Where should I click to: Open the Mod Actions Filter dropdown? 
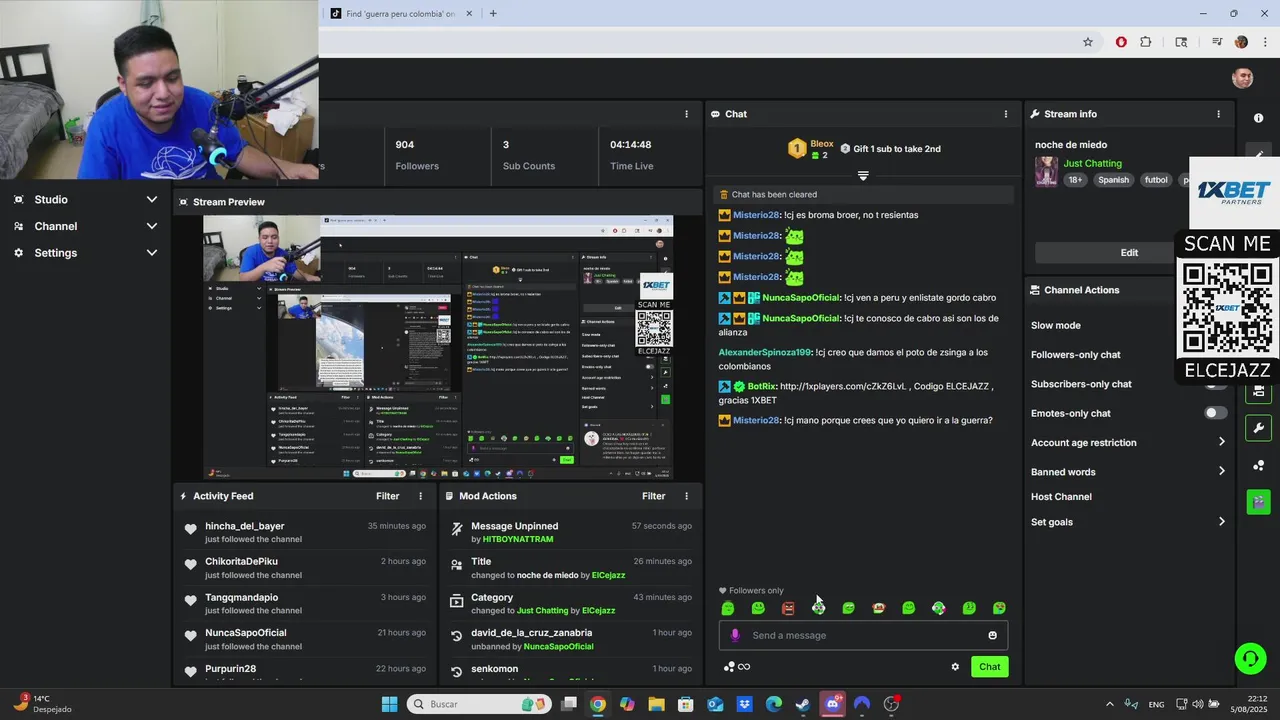653,496
